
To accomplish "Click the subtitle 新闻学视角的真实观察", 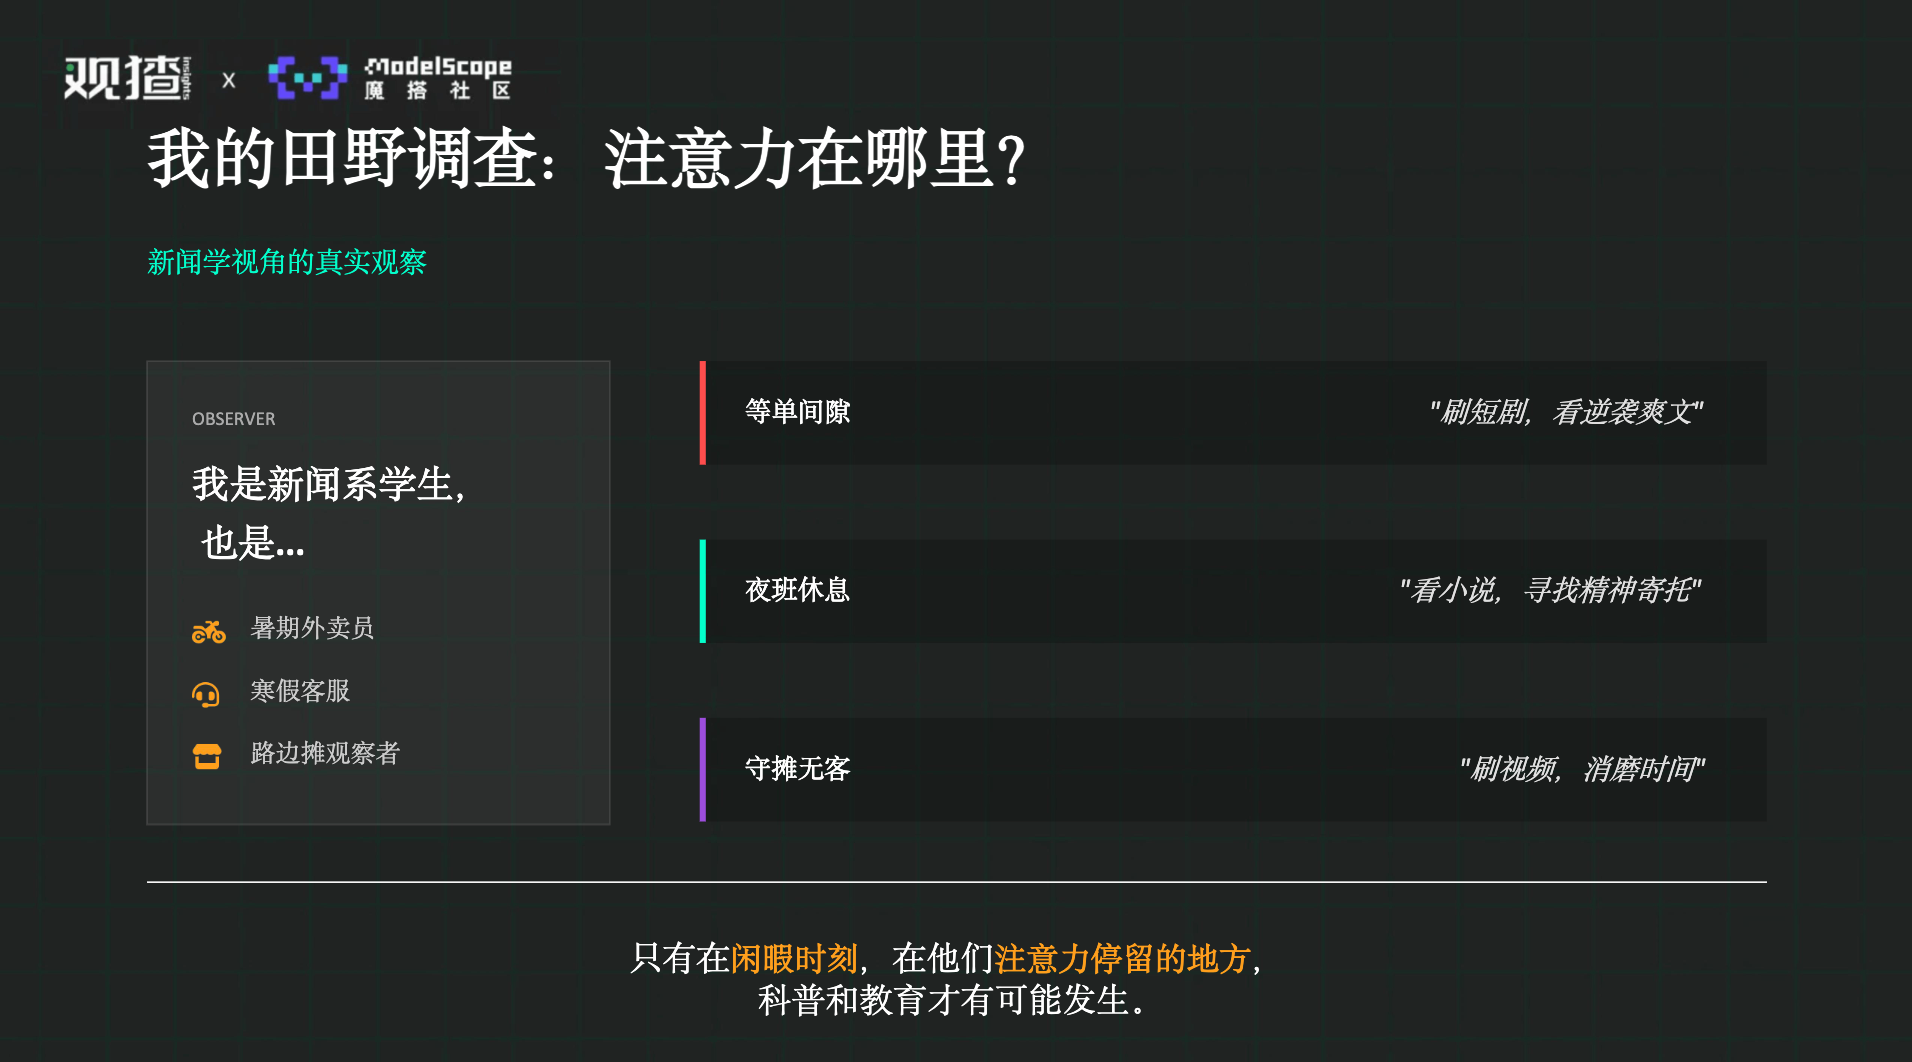I will [287, 262].
